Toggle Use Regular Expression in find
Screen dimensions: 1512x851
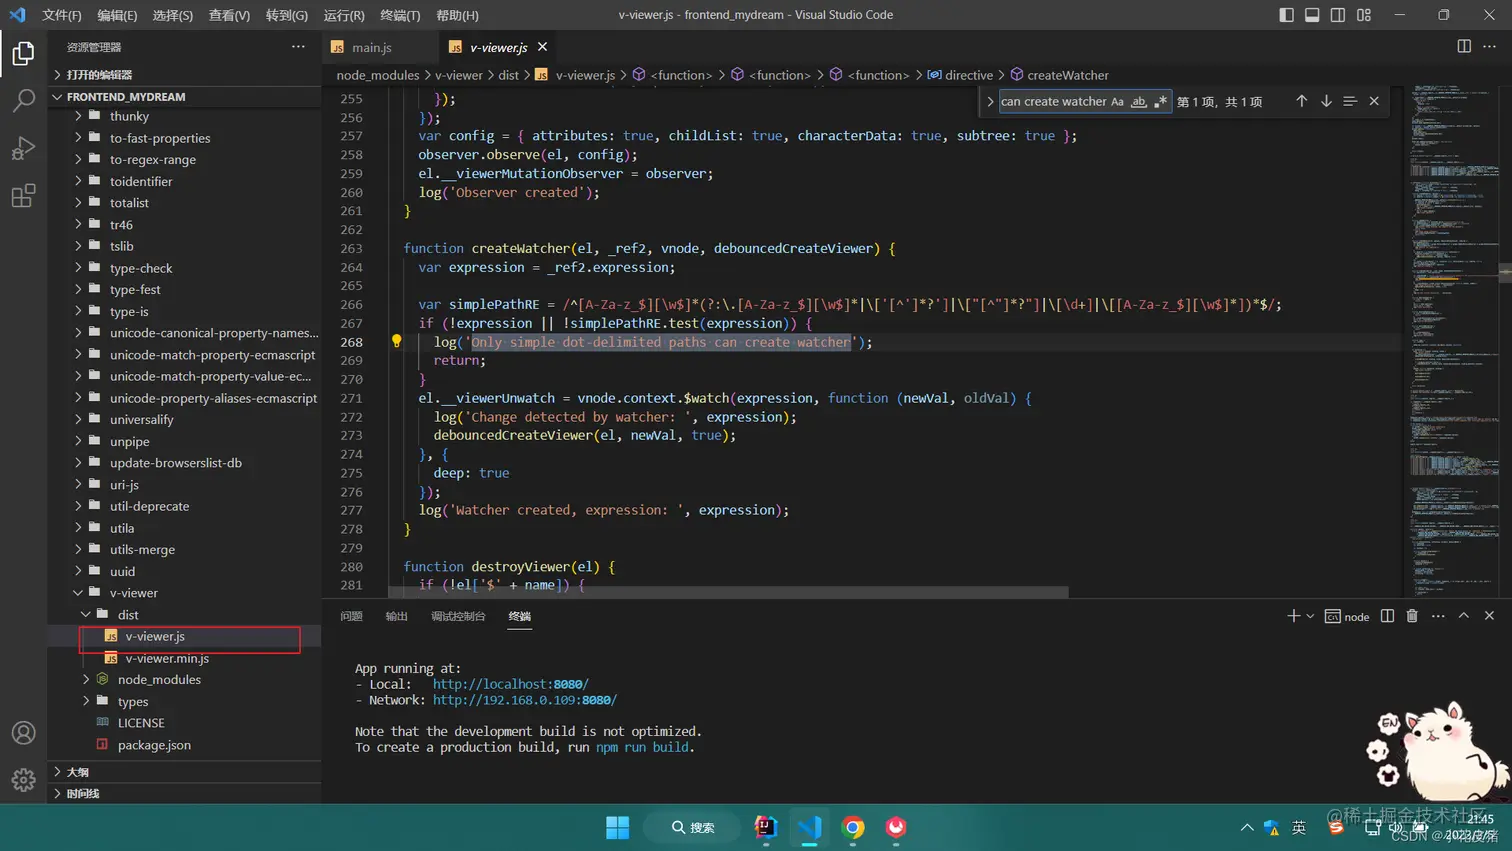(x=1160, y=101)
